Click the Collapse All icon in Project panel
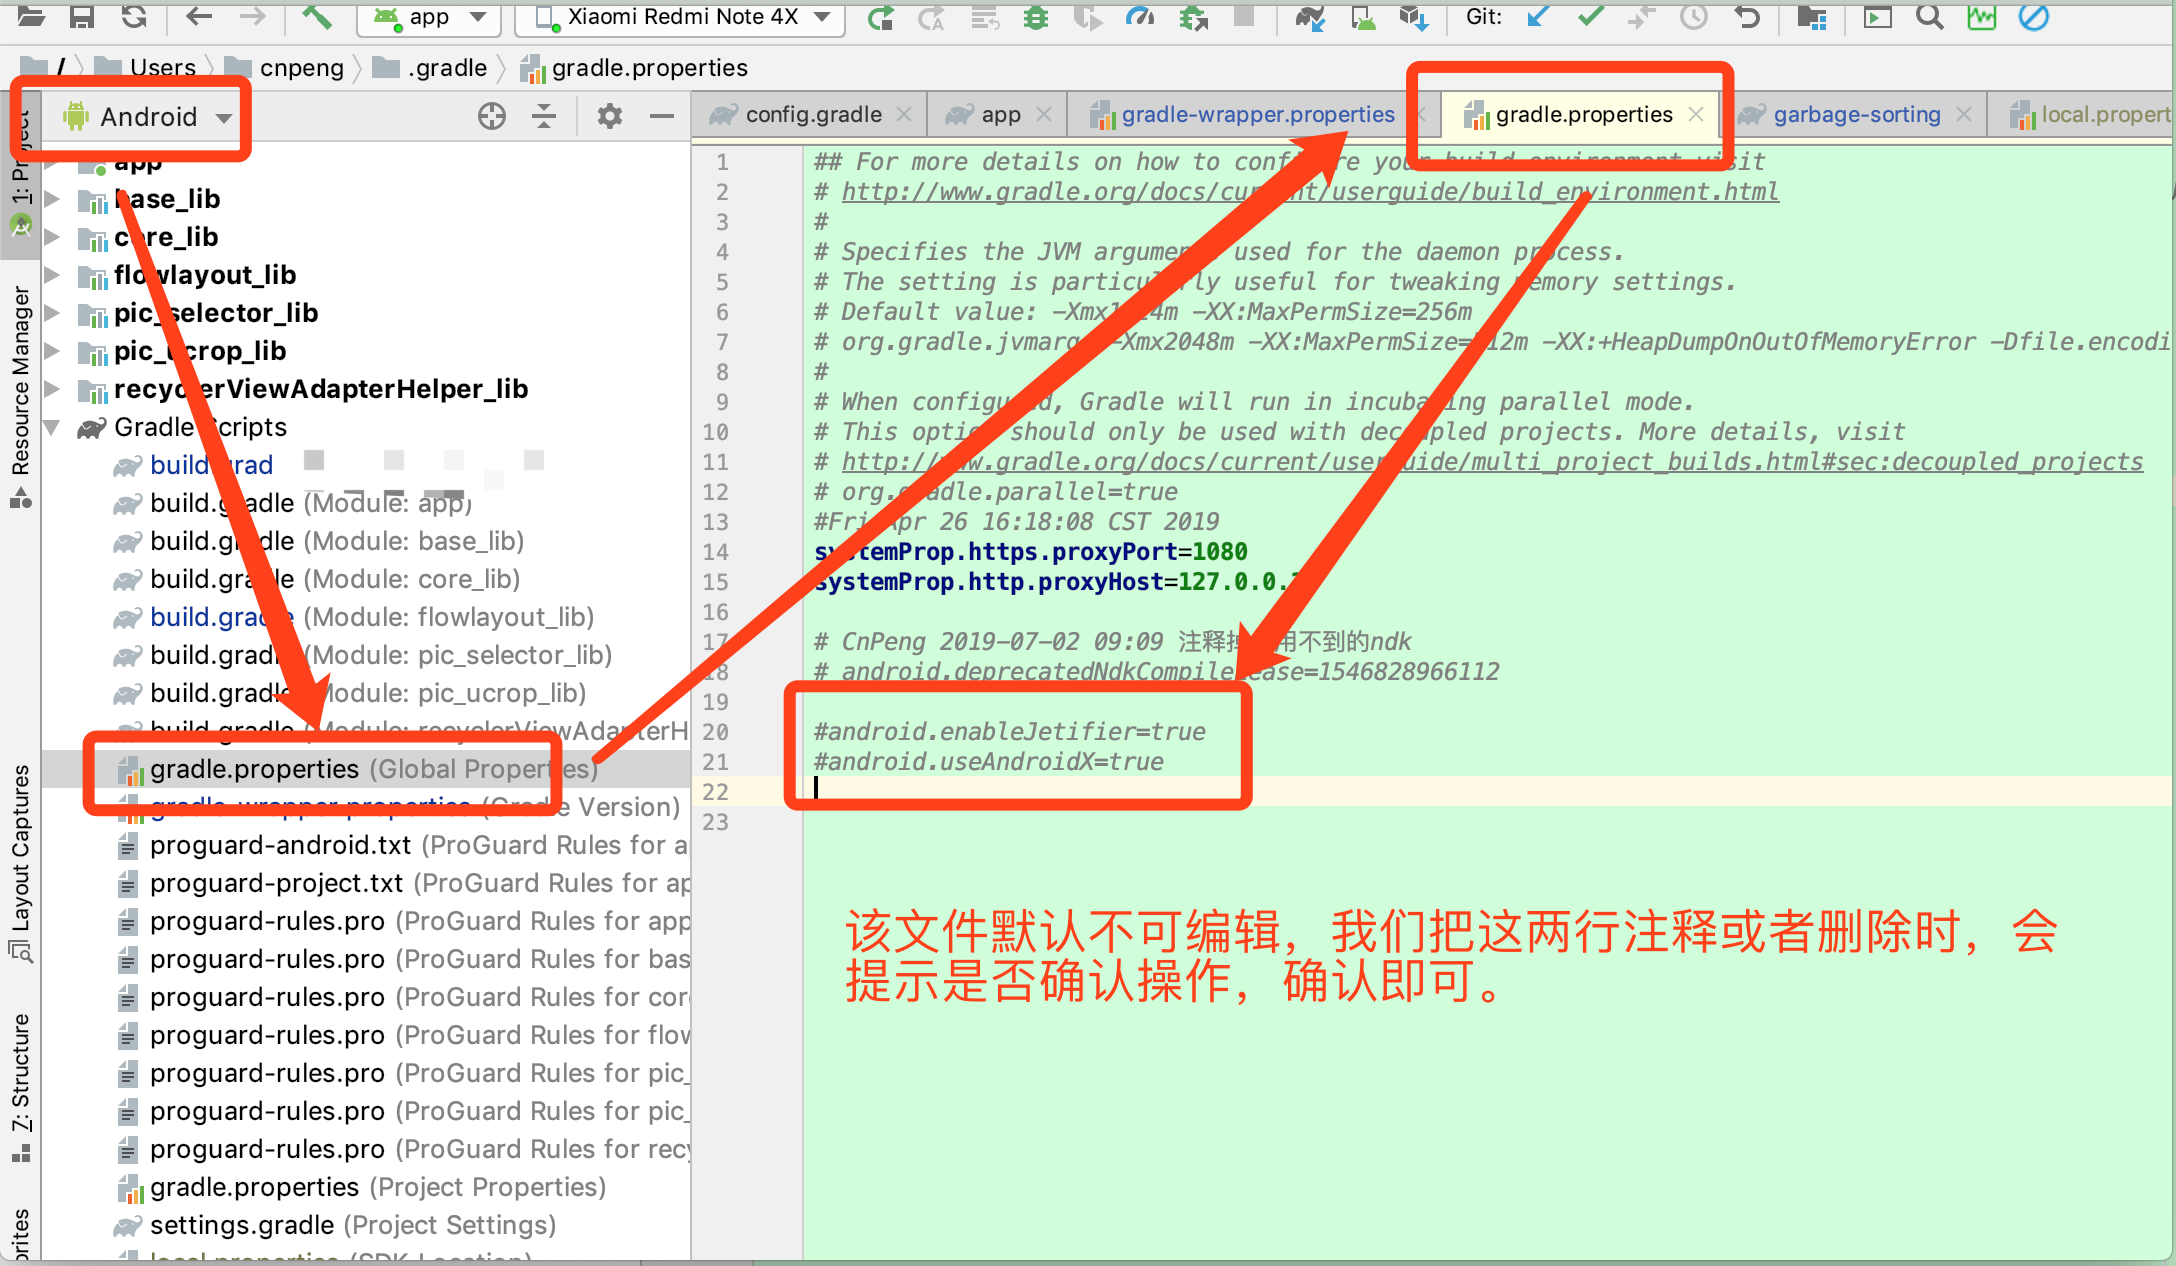2176x1266 pixels. pos(544,116)
